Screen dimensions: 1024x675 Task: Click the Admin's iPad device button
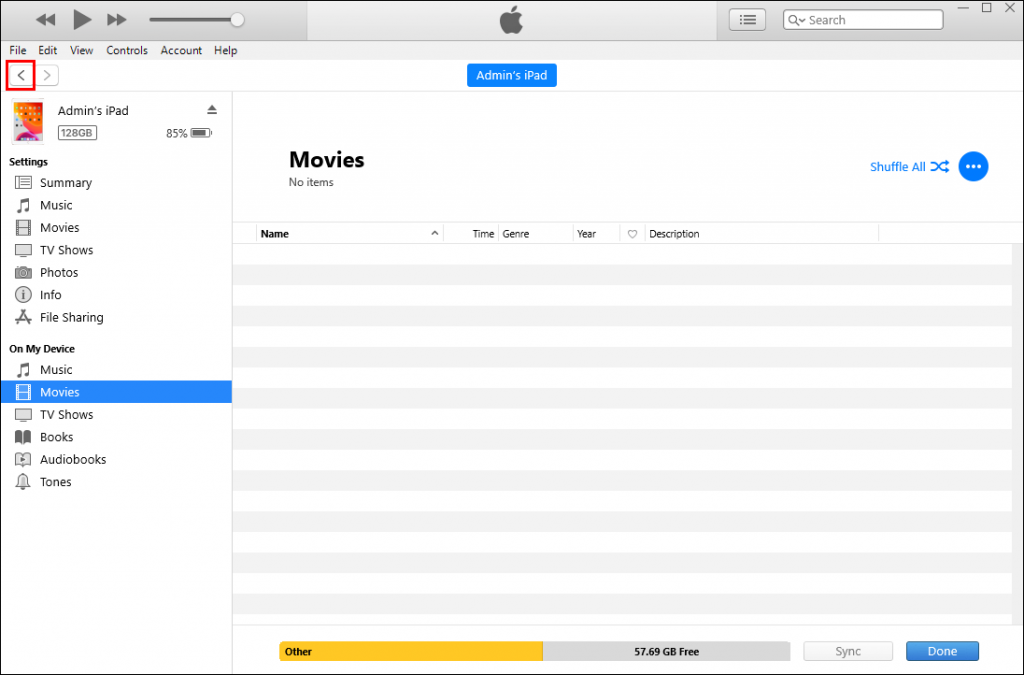pos(511,75)
